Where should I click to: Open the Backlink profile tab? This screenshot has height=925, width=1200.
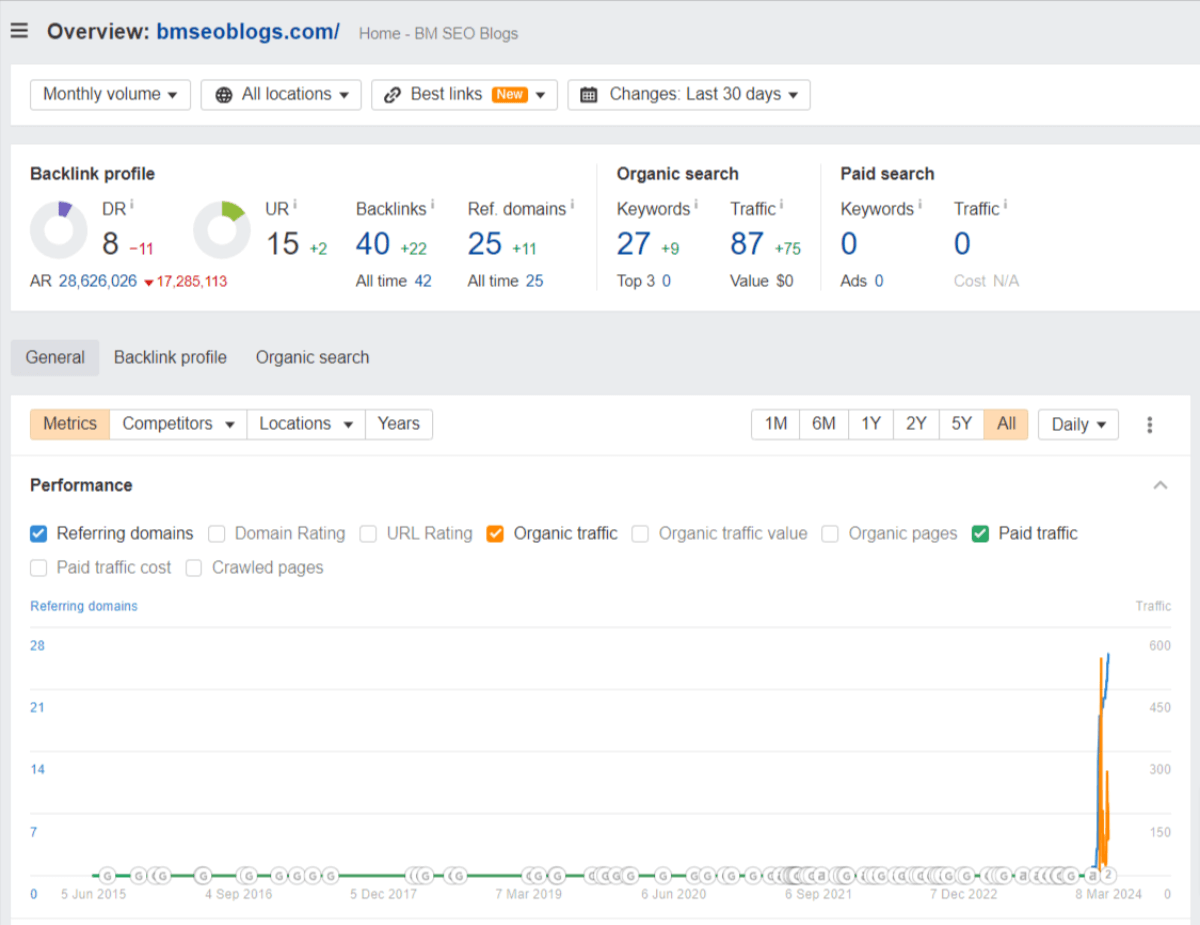170,358
